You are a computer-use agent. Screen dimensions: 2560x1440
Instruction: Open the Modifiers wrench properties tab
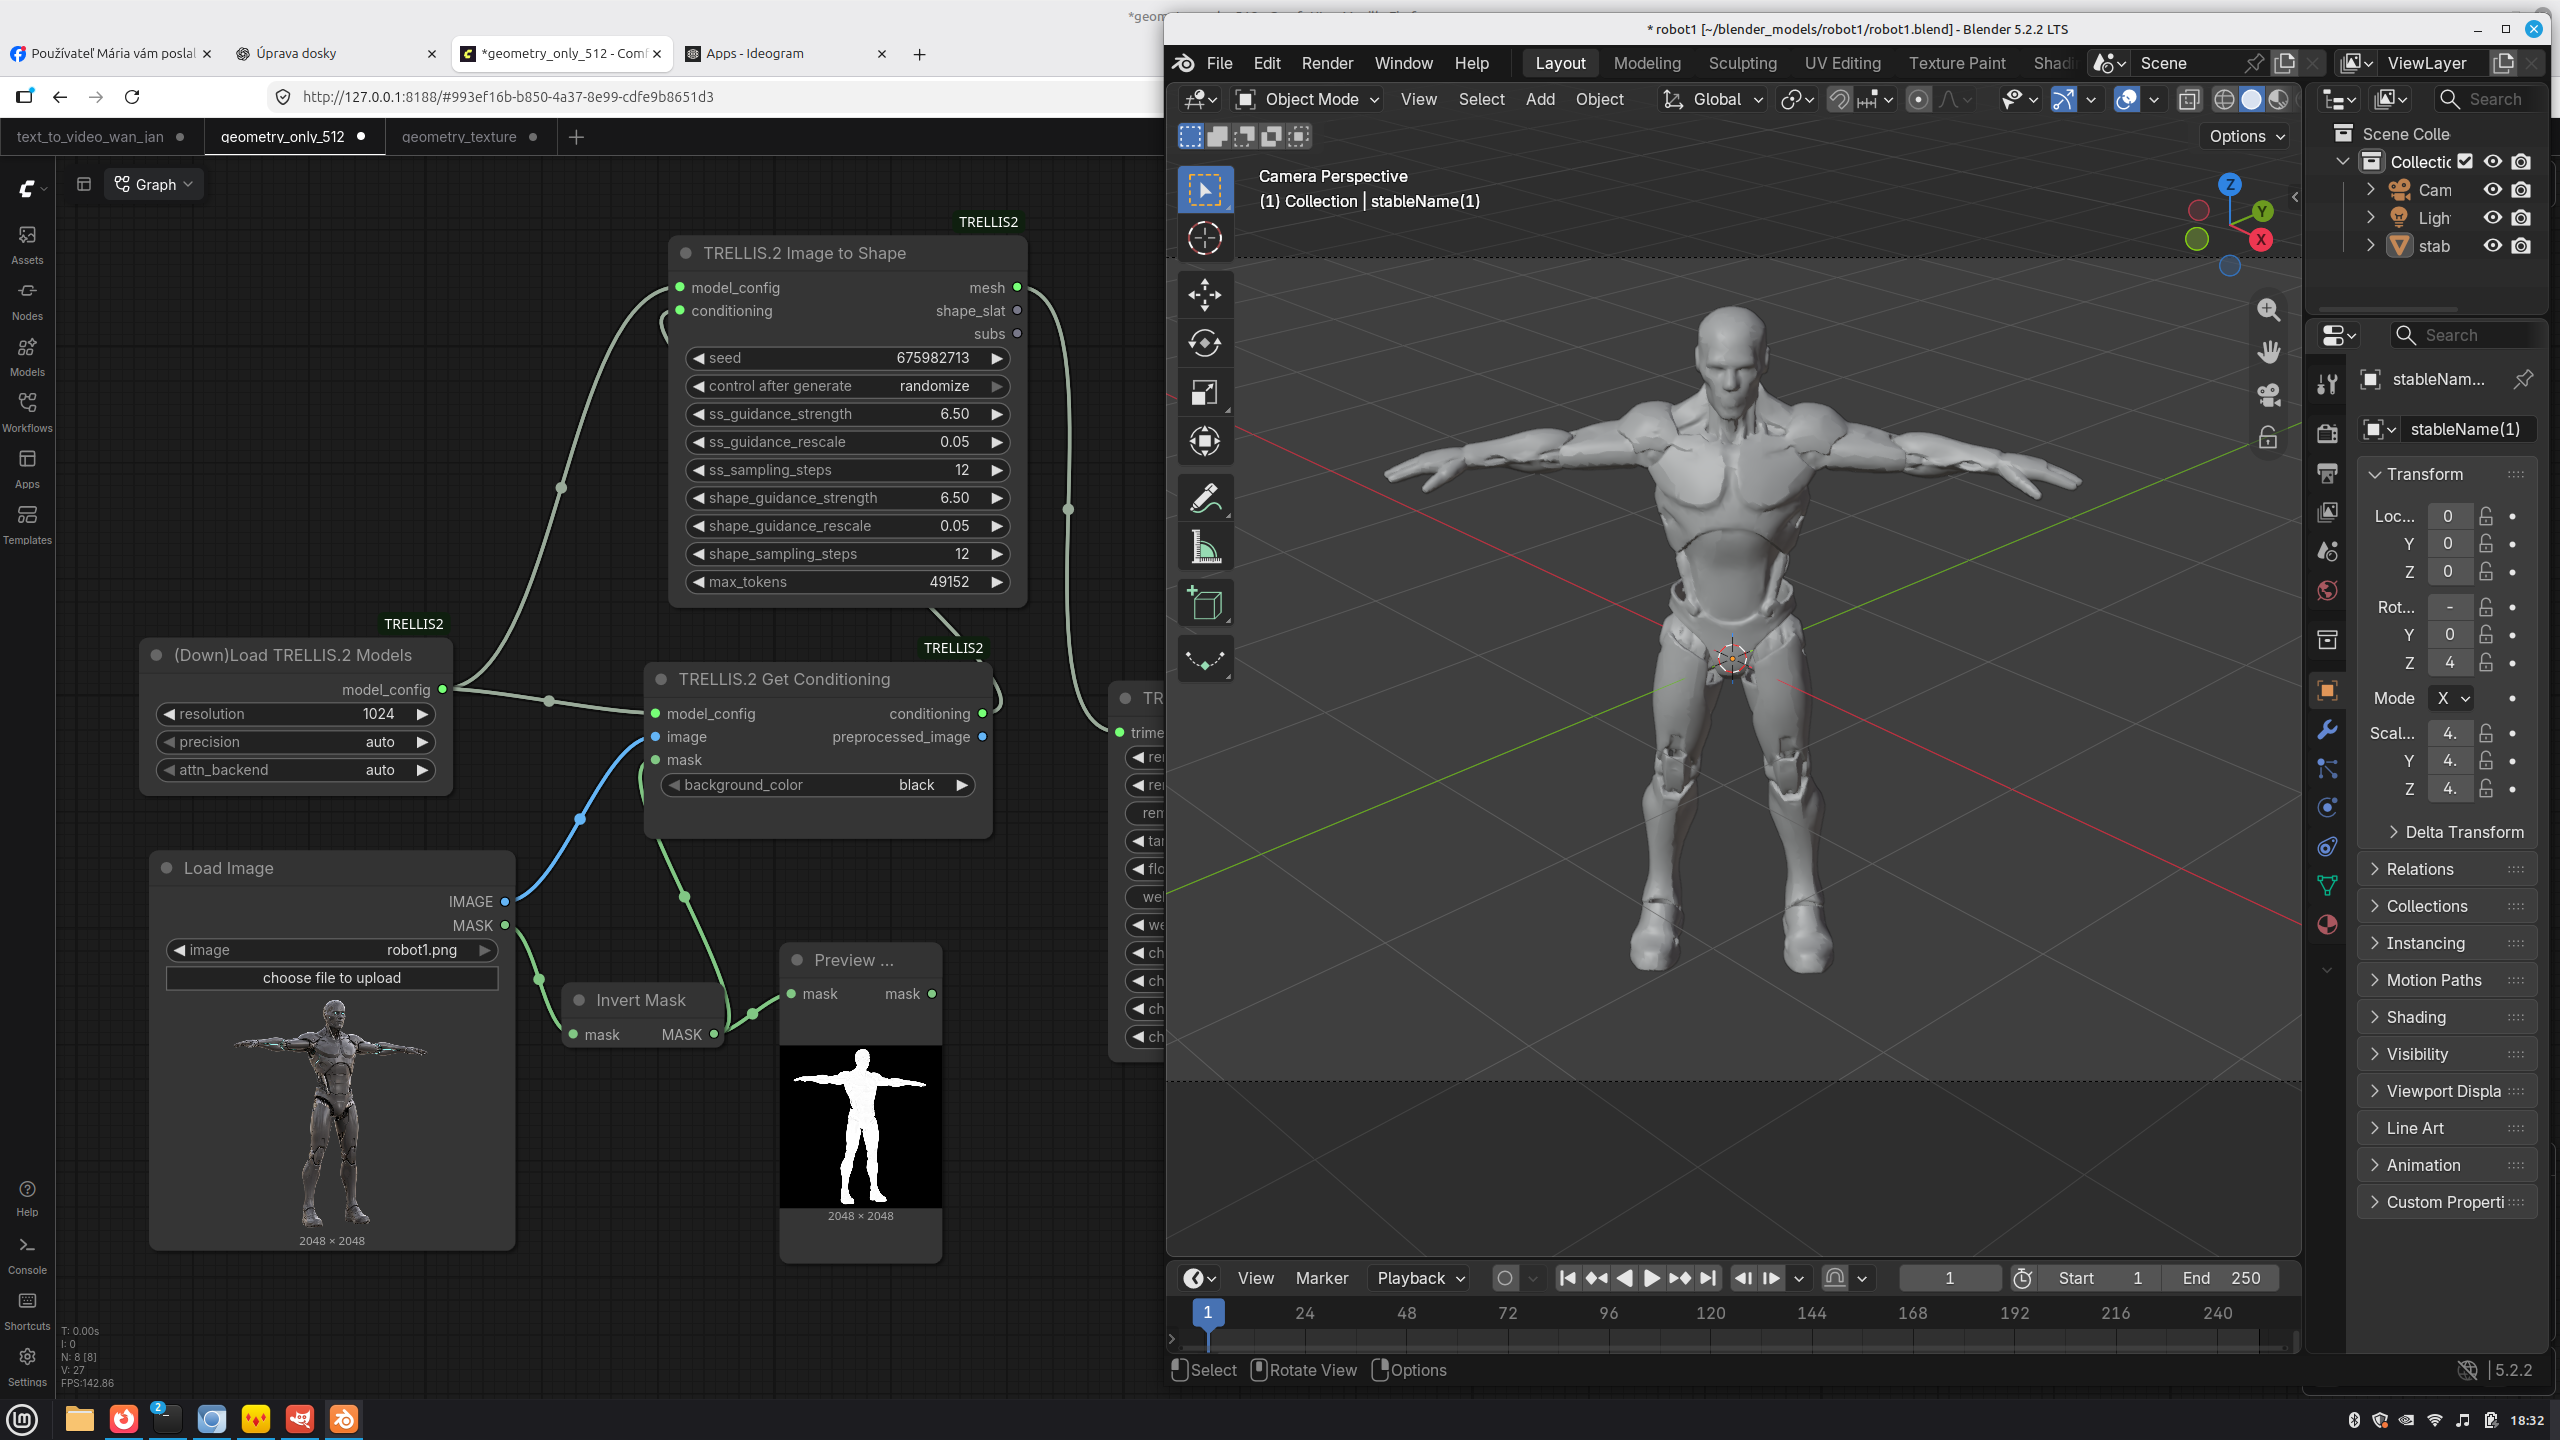(2327, 730)
